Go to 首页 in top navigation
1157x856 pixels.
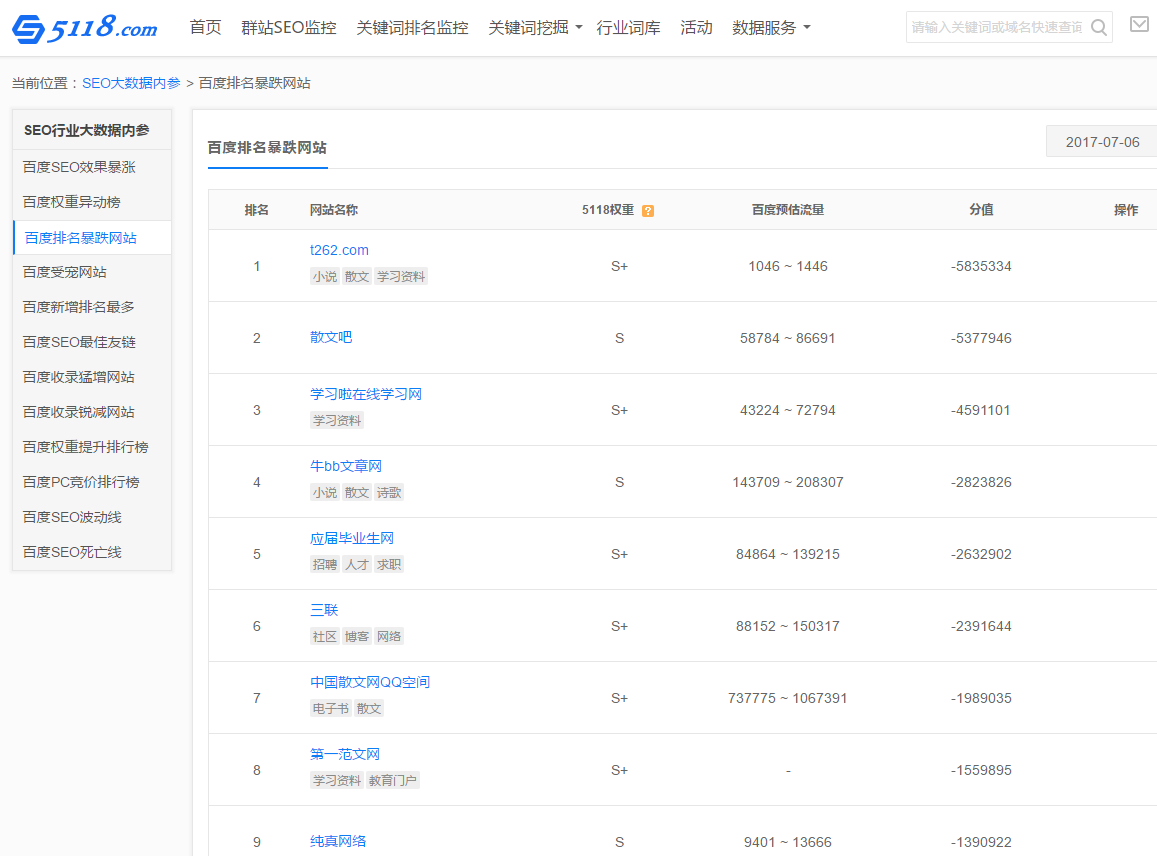tap(205, 28)
